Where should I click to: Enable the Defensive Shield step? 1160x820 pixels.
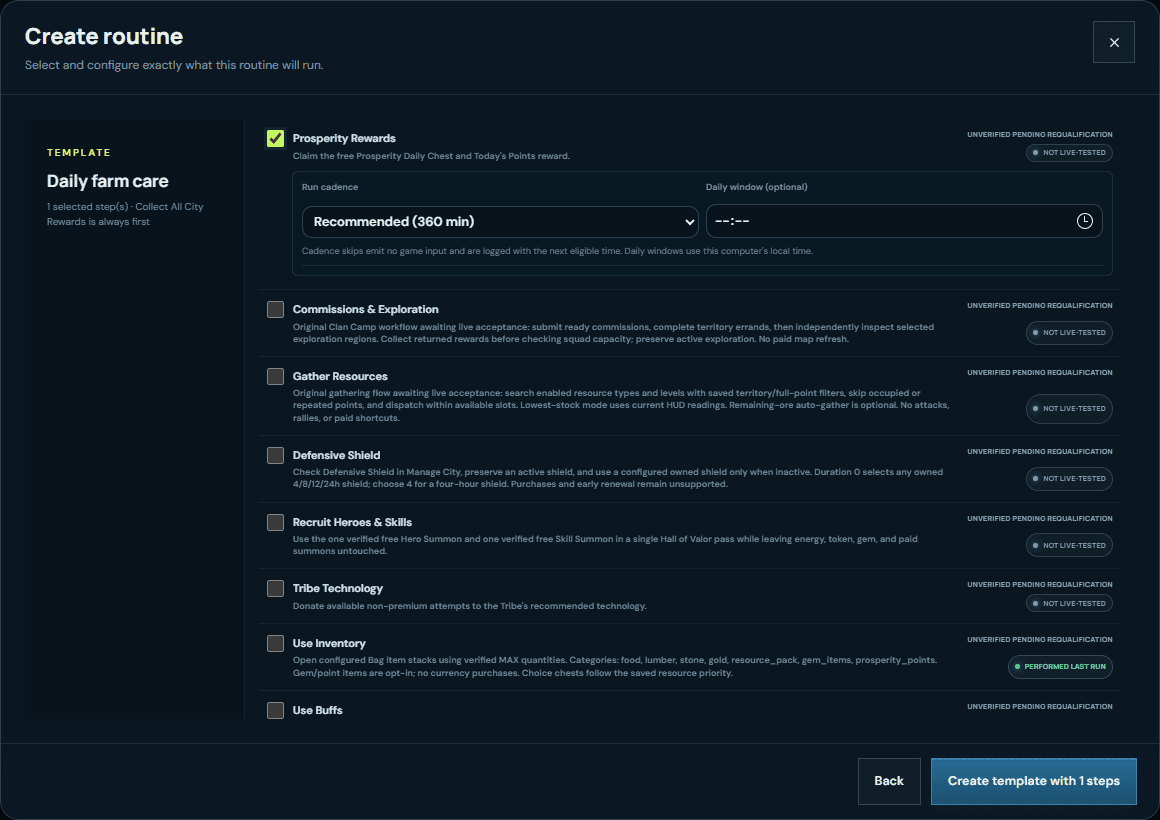point(275,455)
